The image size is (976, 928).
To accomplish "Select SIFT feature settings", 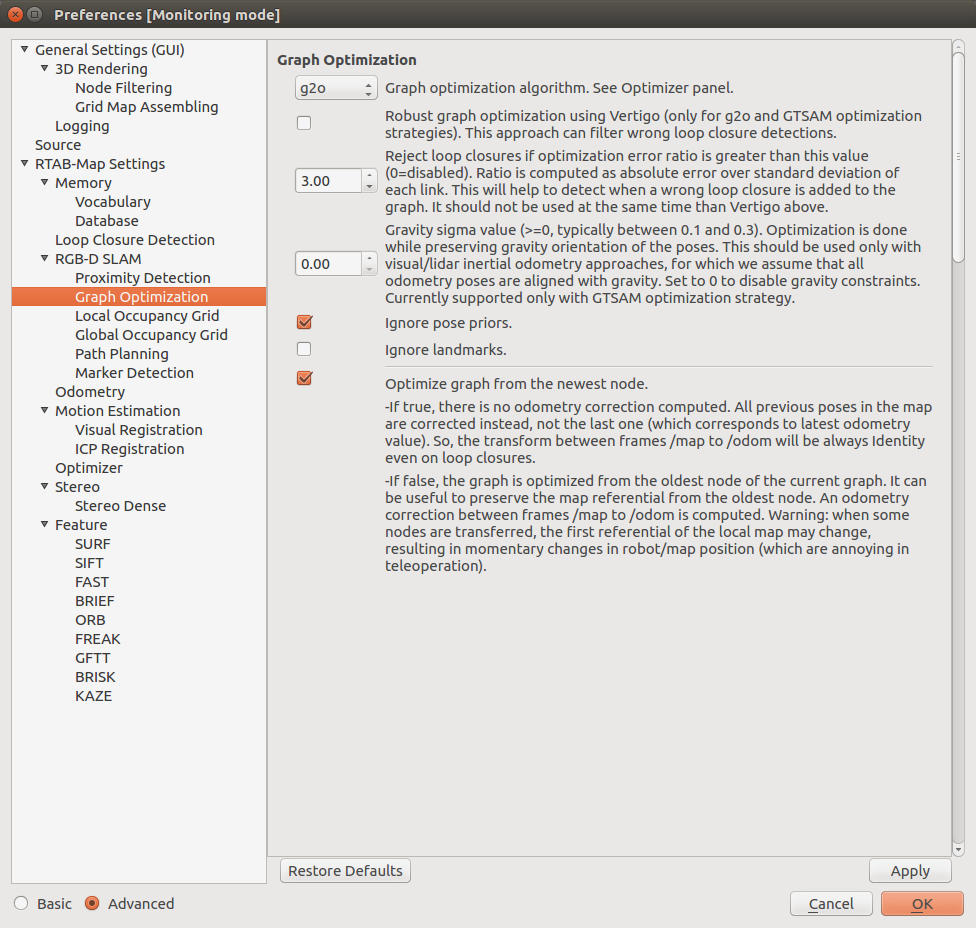I will (x=89, y=563).
